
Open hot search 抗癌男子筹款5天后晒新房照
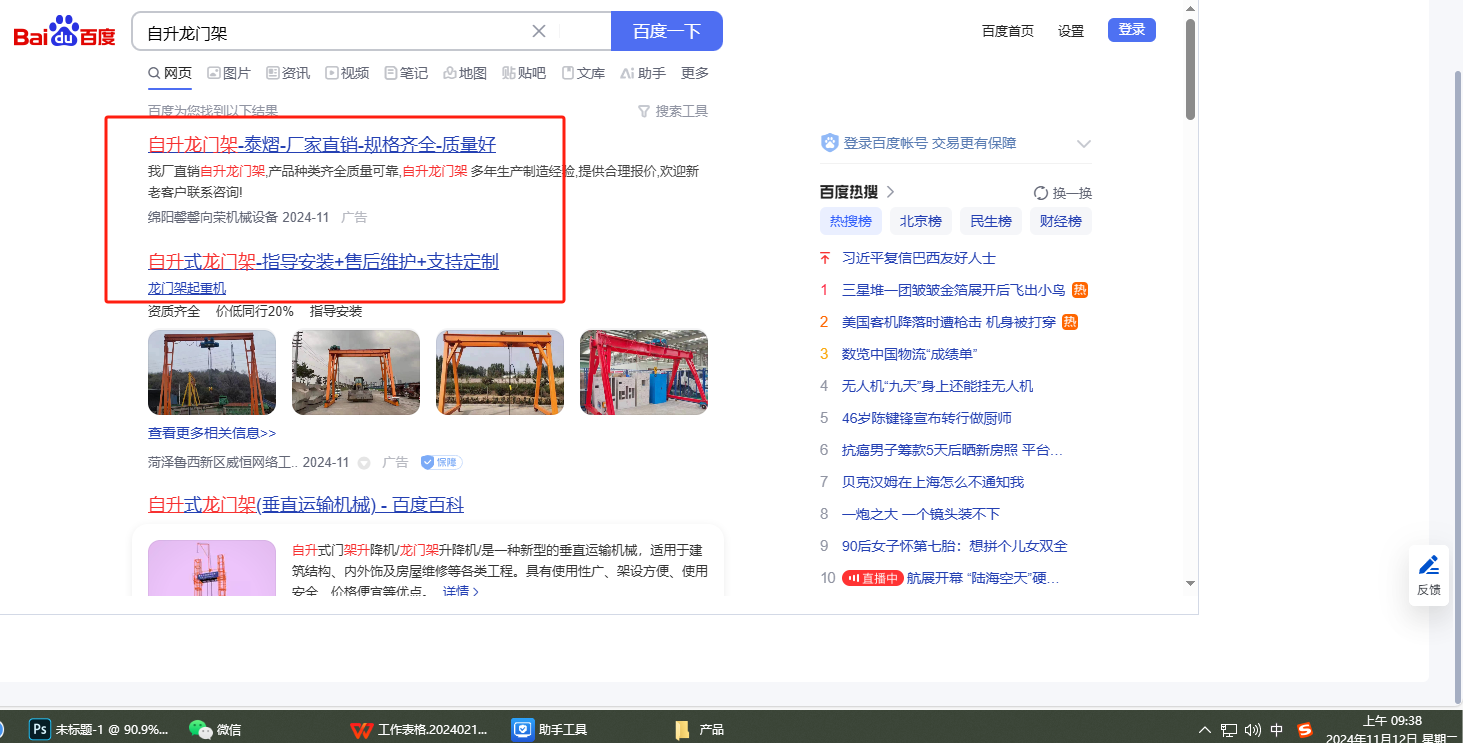tap(952, 450)
